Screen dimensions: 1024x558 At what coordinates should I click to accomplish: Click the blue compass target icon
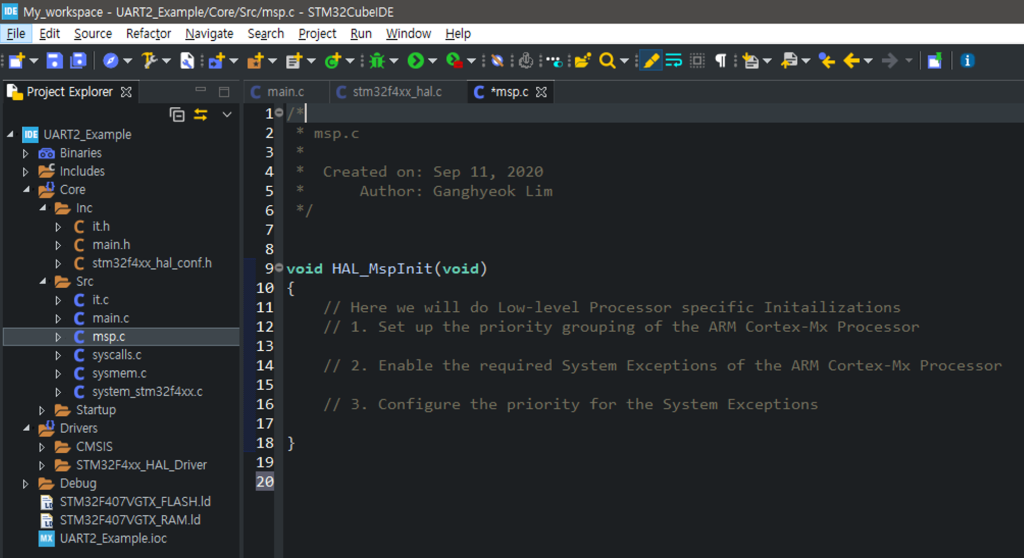[110, 61]
